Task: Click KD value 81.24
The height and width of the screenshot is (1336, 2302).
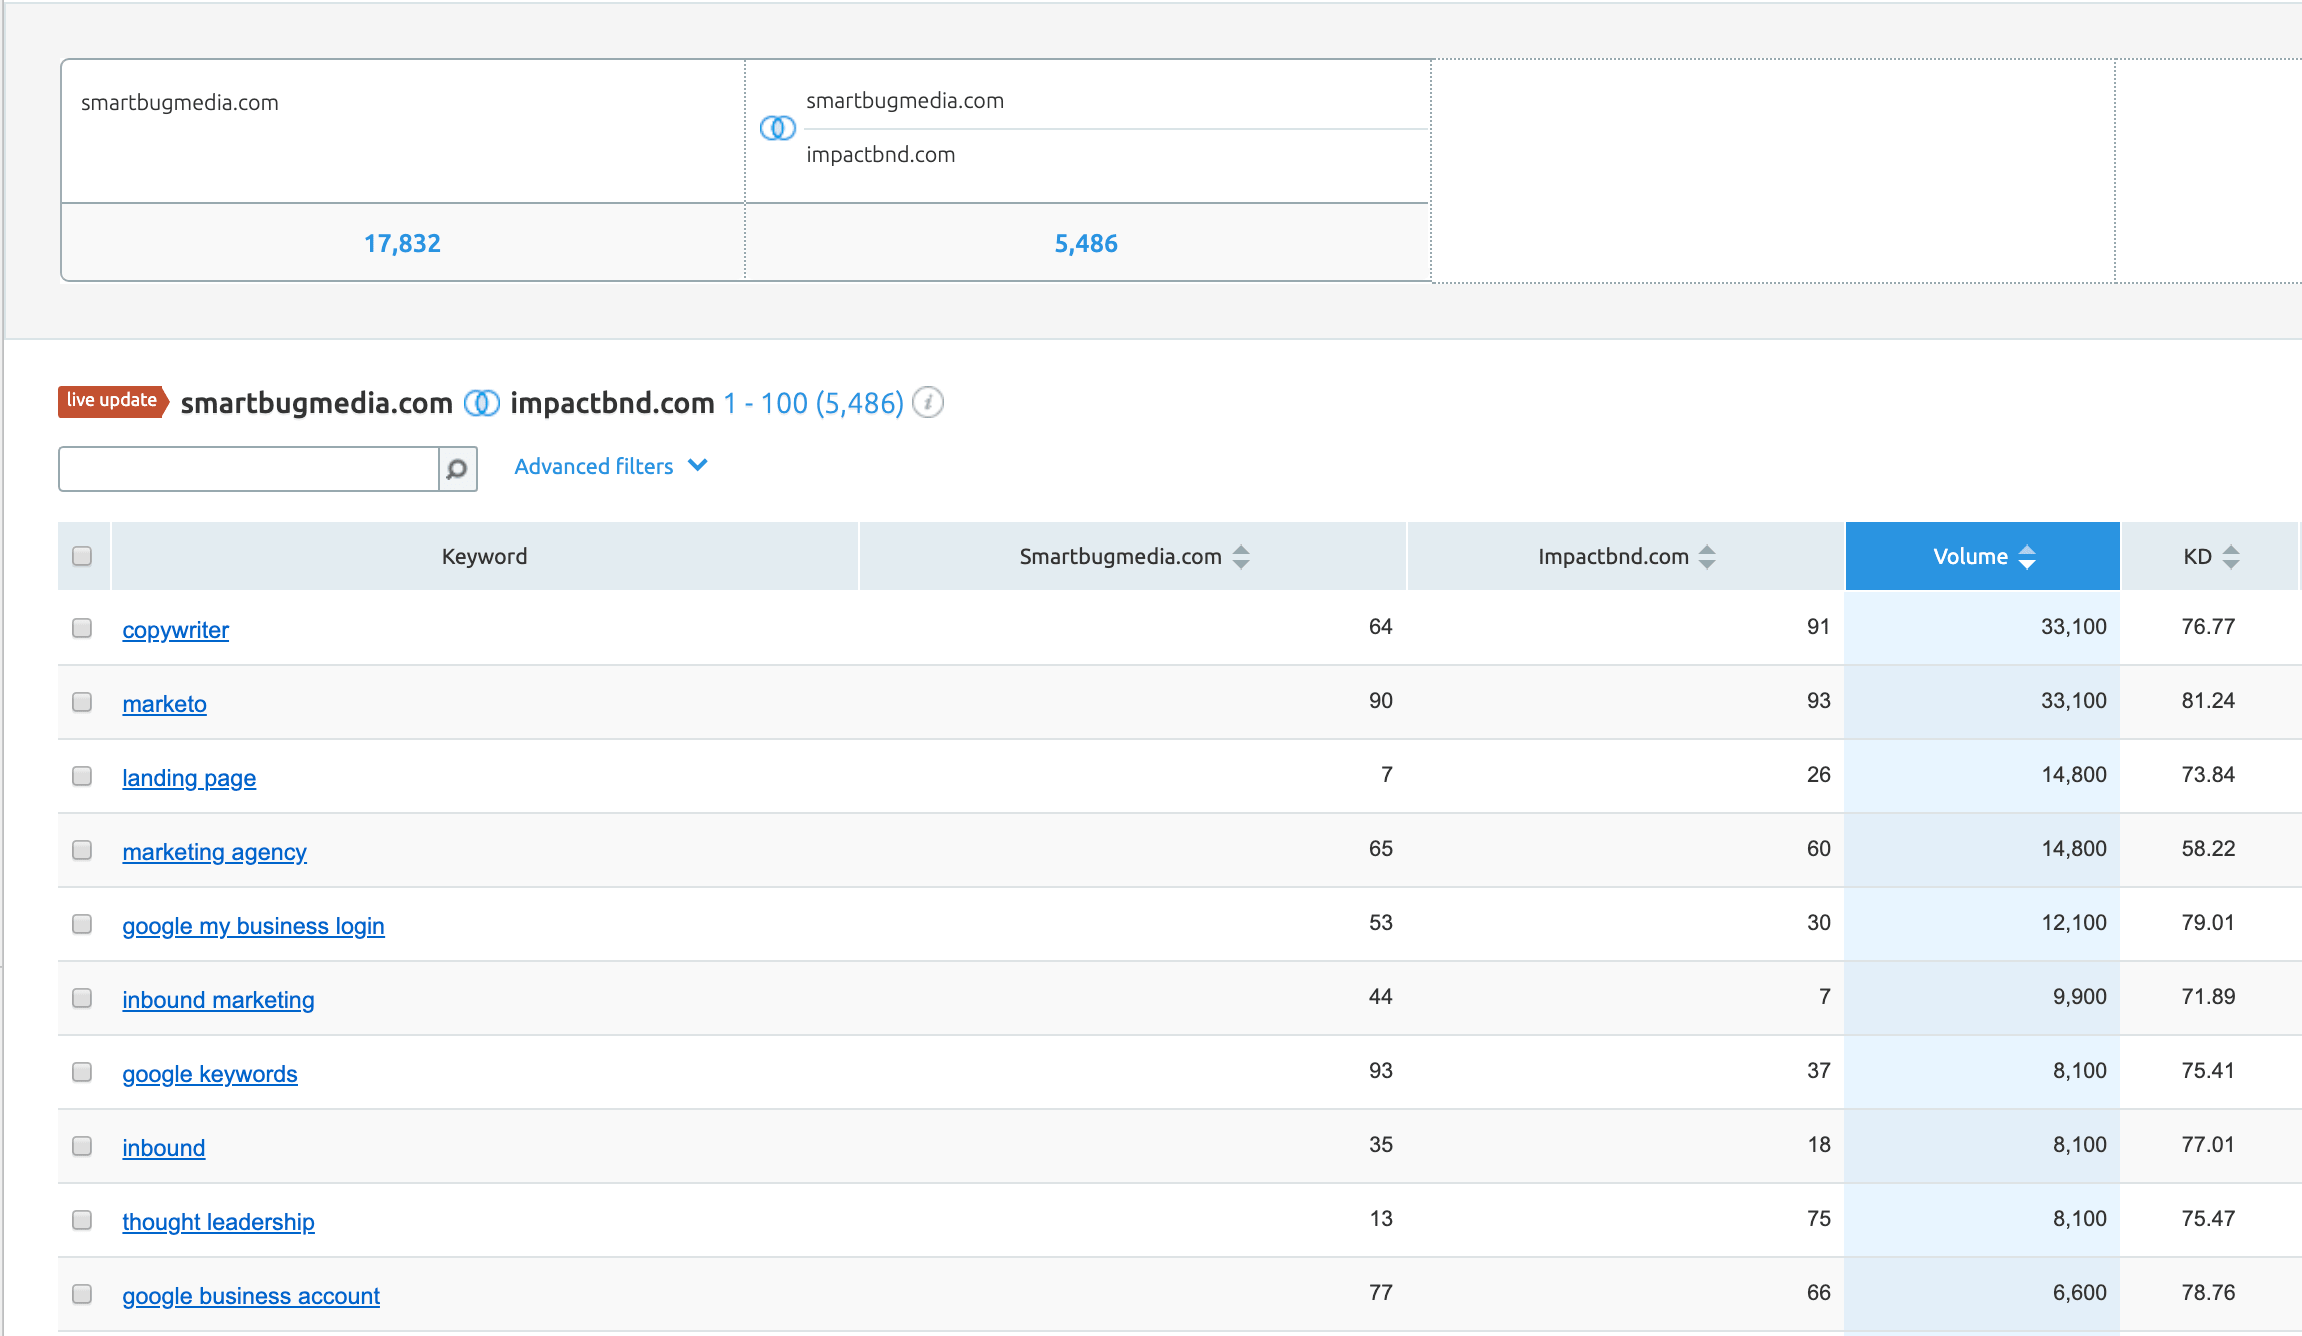Action: (x=2208, y=701)
